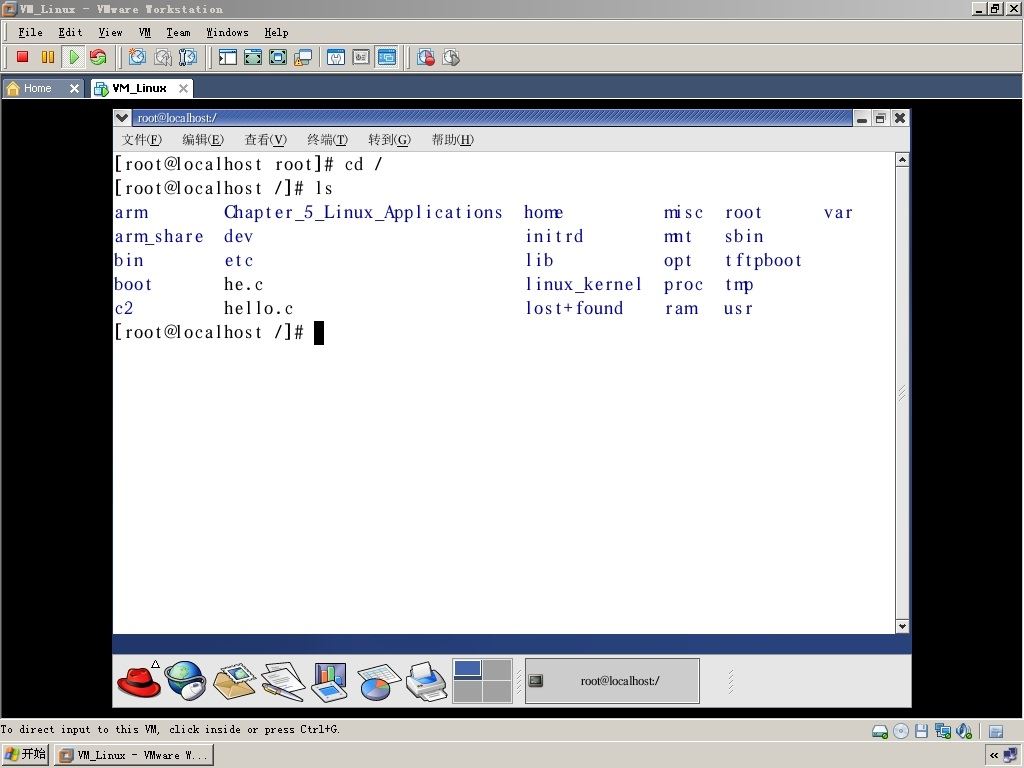Open the VM menu
This screenshot has width=1024, height=768.
(x=145, y=32)
